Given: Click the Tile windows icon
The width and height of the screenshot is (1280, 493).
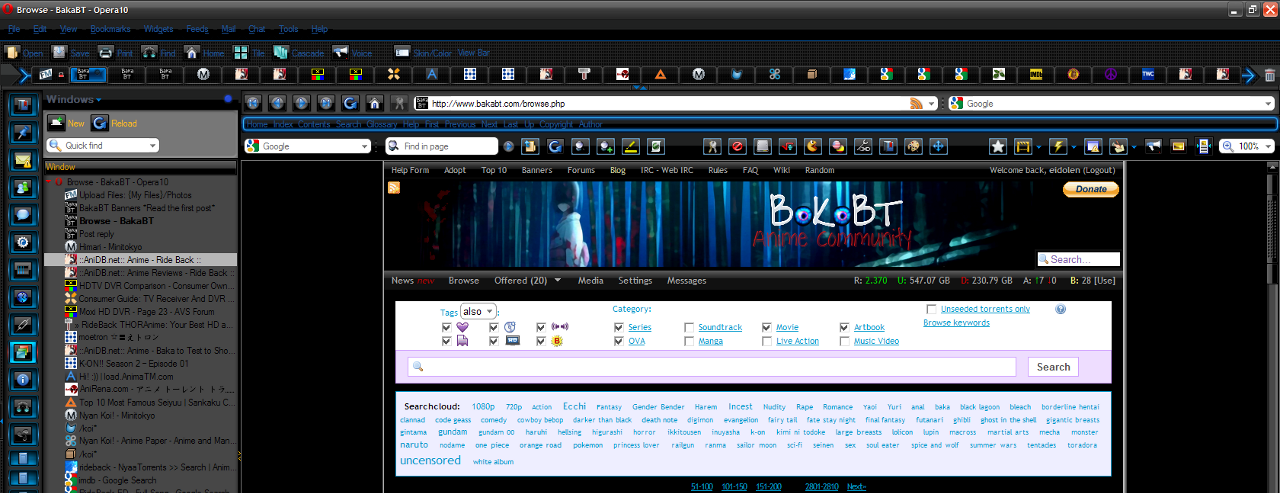Looking at the screenshot, I should click(241, 52).
